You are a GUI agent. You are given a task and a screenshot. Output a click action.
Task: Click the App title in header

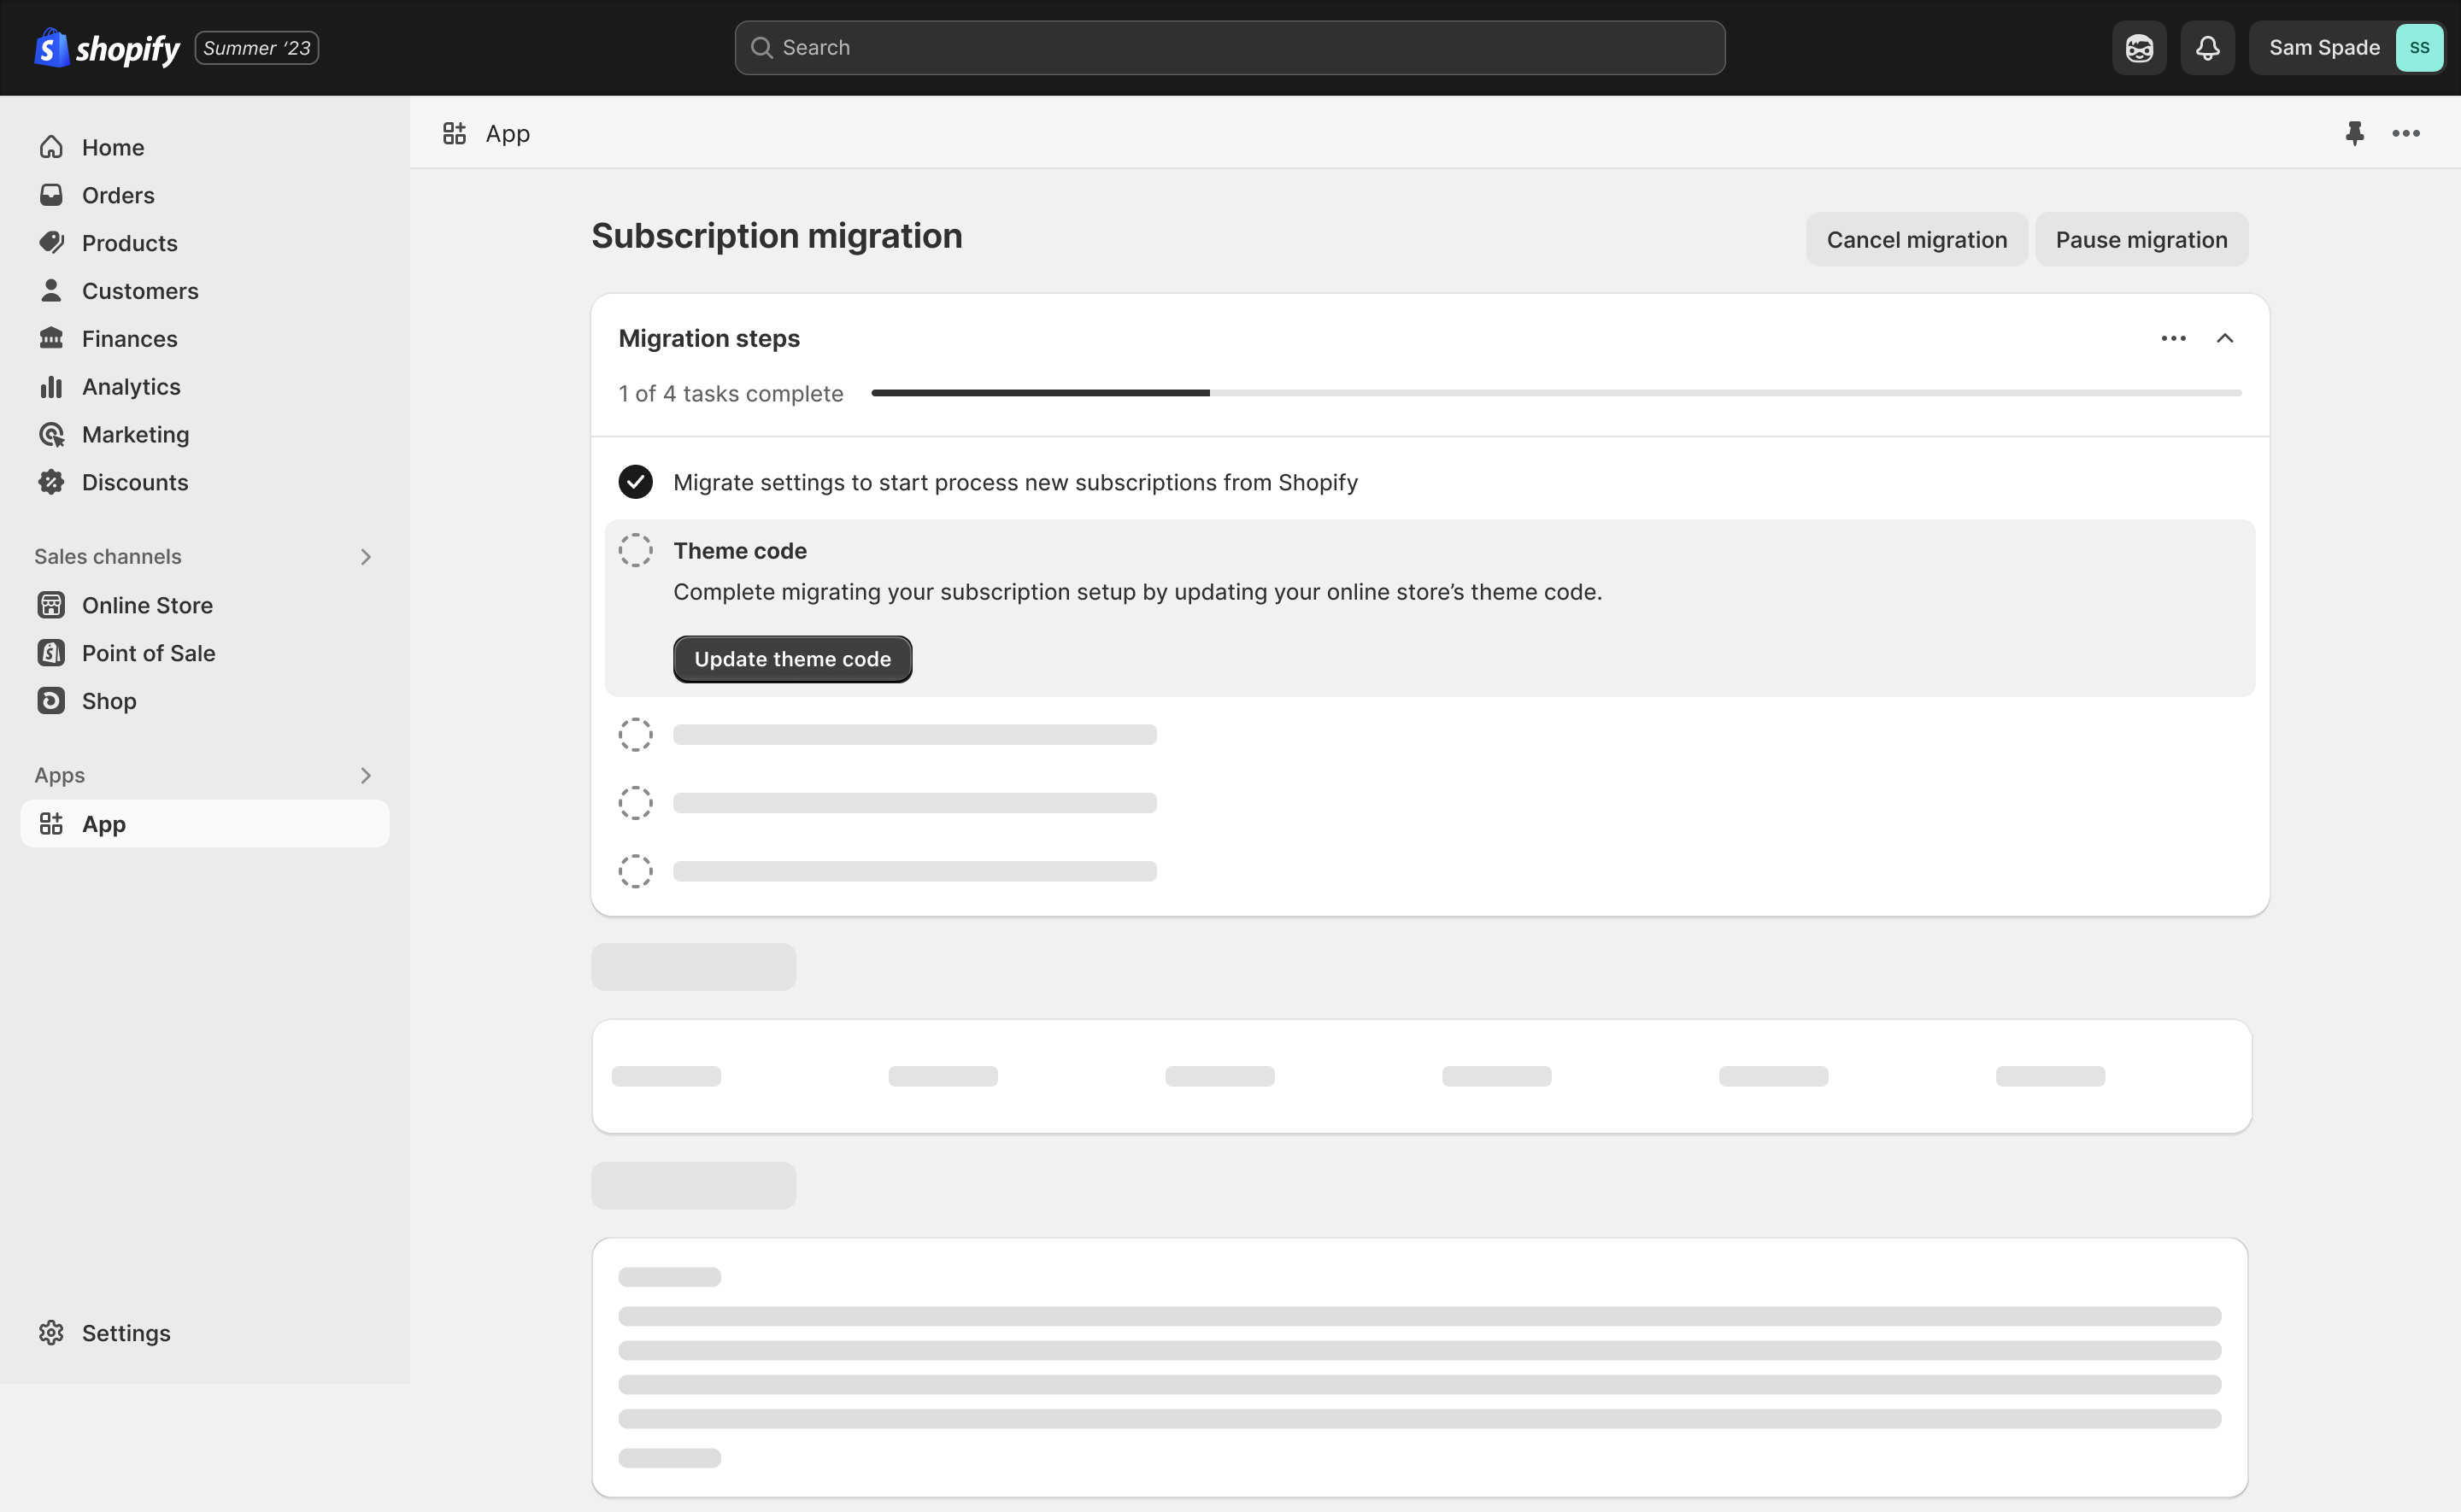point(508,134)
